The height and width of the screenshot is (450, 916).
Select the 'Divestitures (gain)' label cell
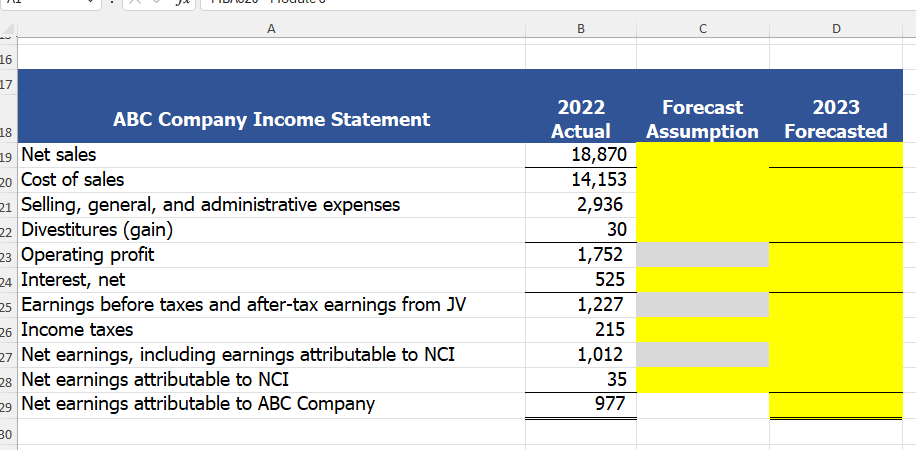[x=271, y=230]
